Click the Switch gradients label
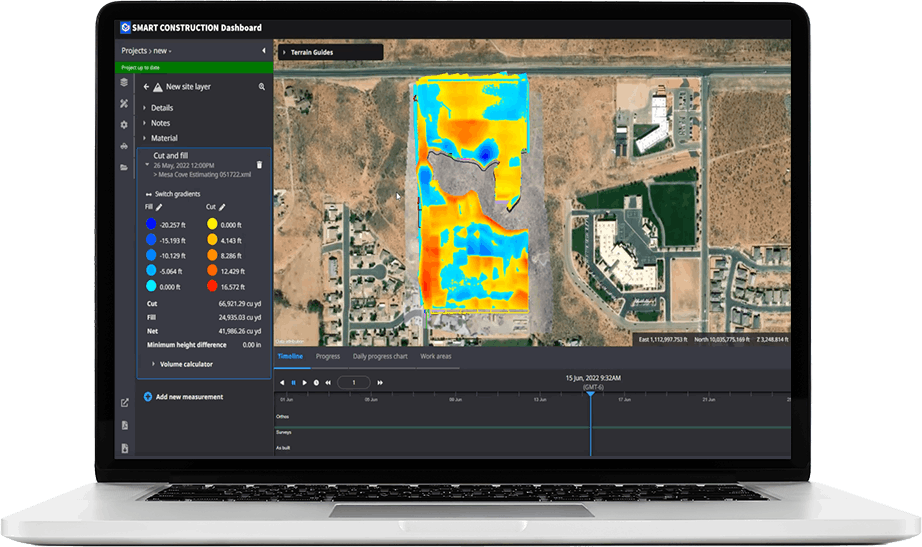Viewport: 922px width, 547px height. [178, 194]
